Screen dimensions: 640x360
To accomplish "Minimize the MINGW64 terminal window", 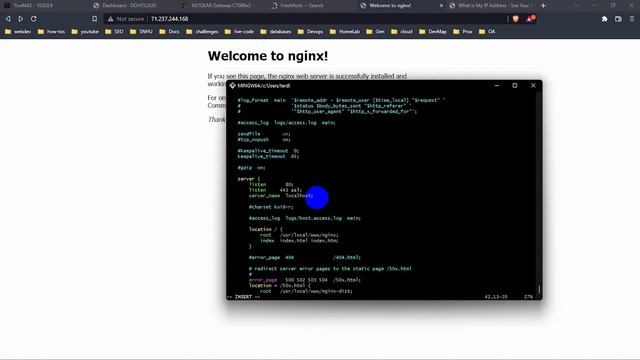I will pyautogui.click(x=497, y=86).
